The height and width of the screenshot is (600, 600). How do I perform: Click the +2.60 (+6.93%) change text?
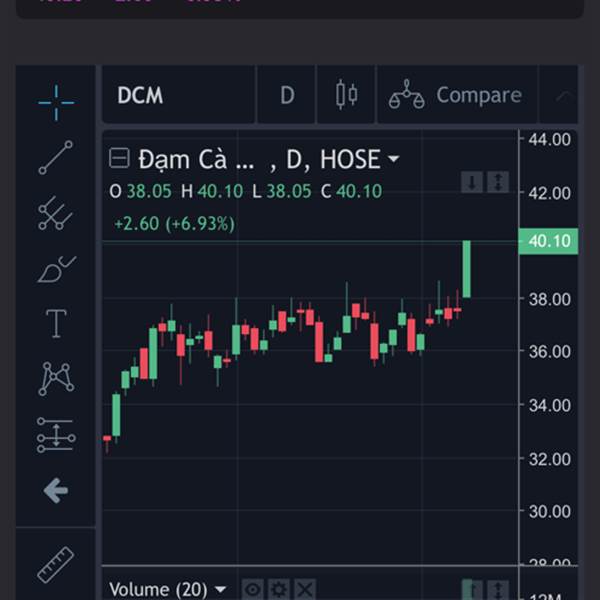click(174, 224)
